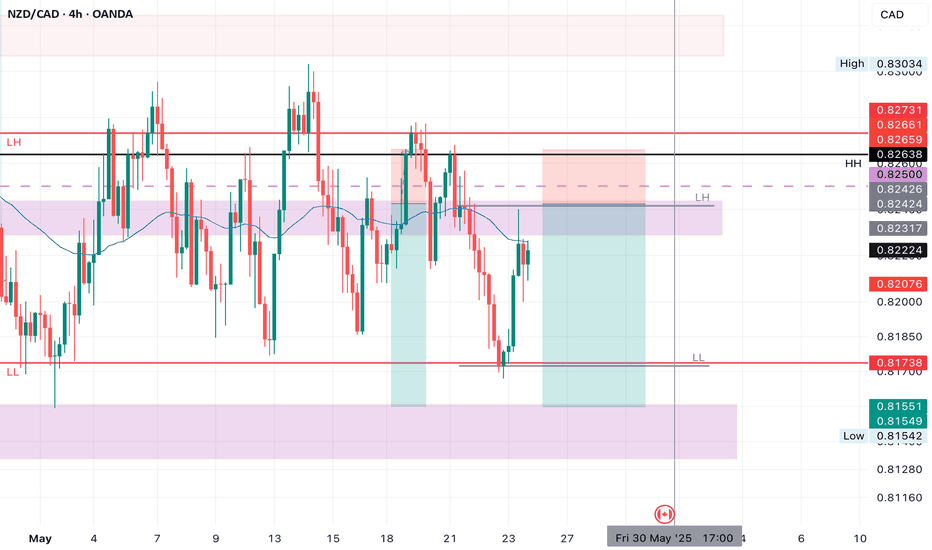Click the red 0.82661 price tag
Screen dimensions: 932x550
pos(898,125)
